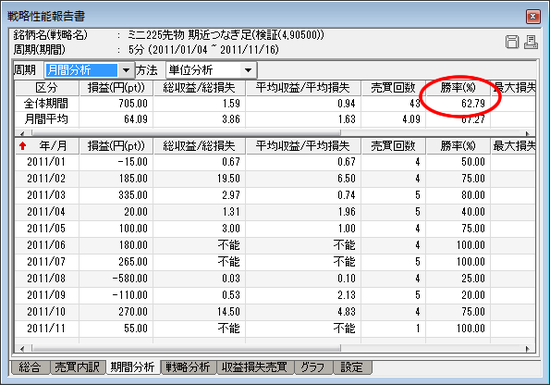The width and height of the screenshot is (550, 385).
Task: Select the 2011/02 row
Action: point(275,178)
